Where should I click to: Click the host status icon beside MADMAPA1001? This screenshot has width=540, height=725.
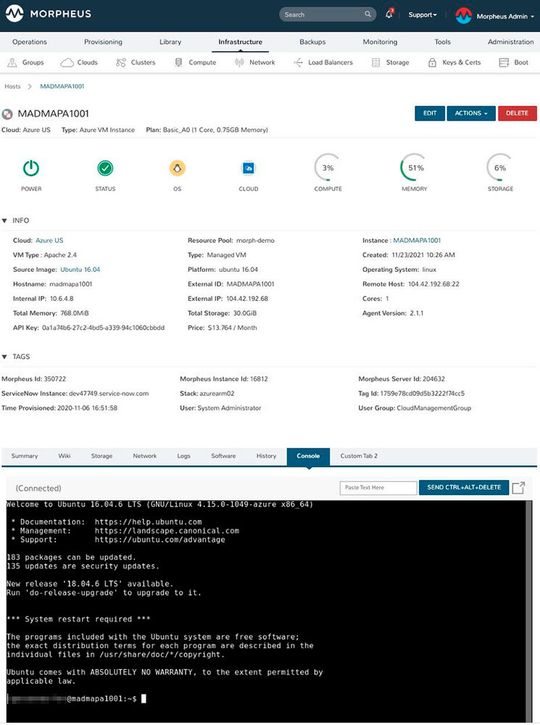click(7, 114)
